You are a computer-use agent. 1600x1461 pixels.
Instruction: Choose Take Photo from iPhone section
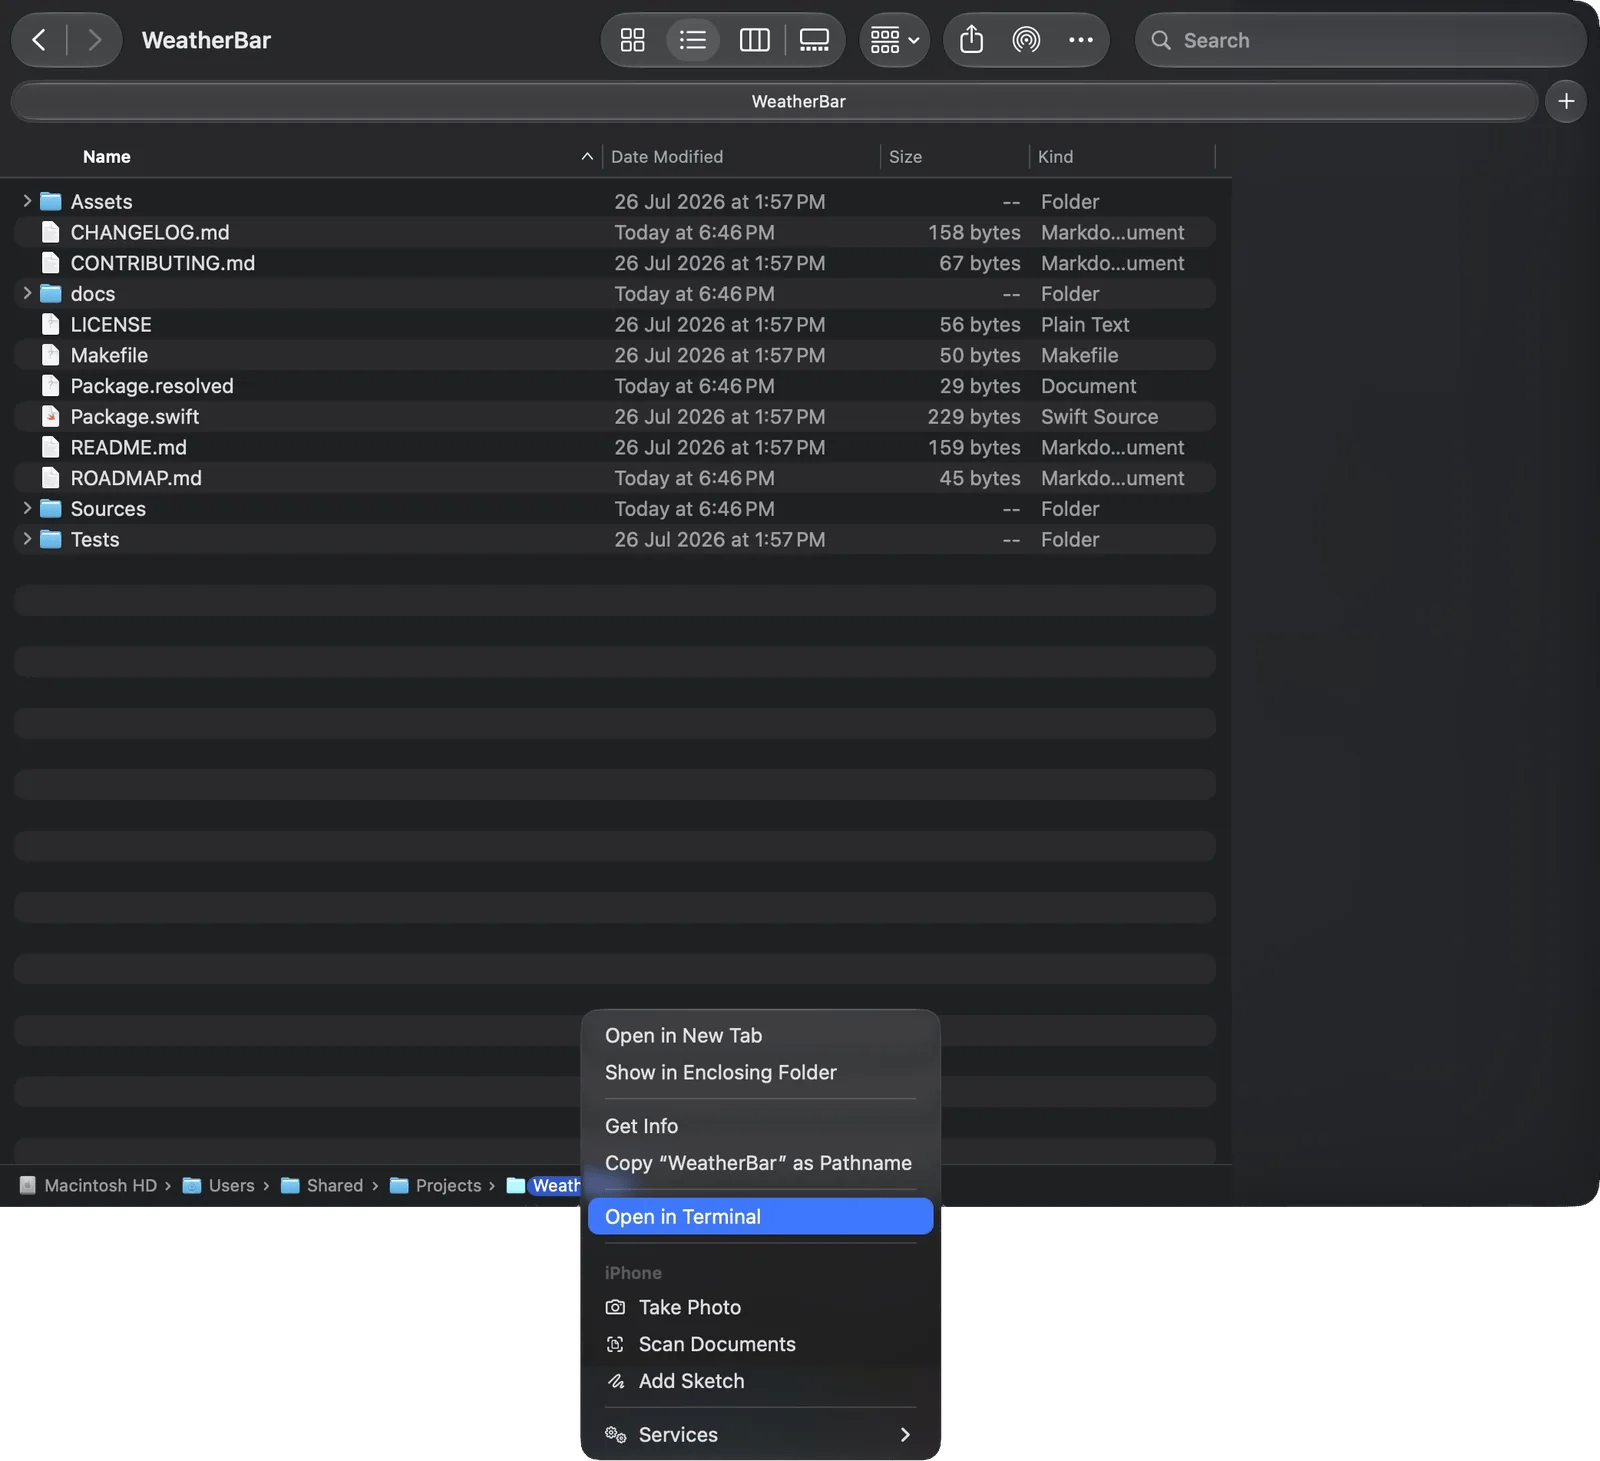760,1307
